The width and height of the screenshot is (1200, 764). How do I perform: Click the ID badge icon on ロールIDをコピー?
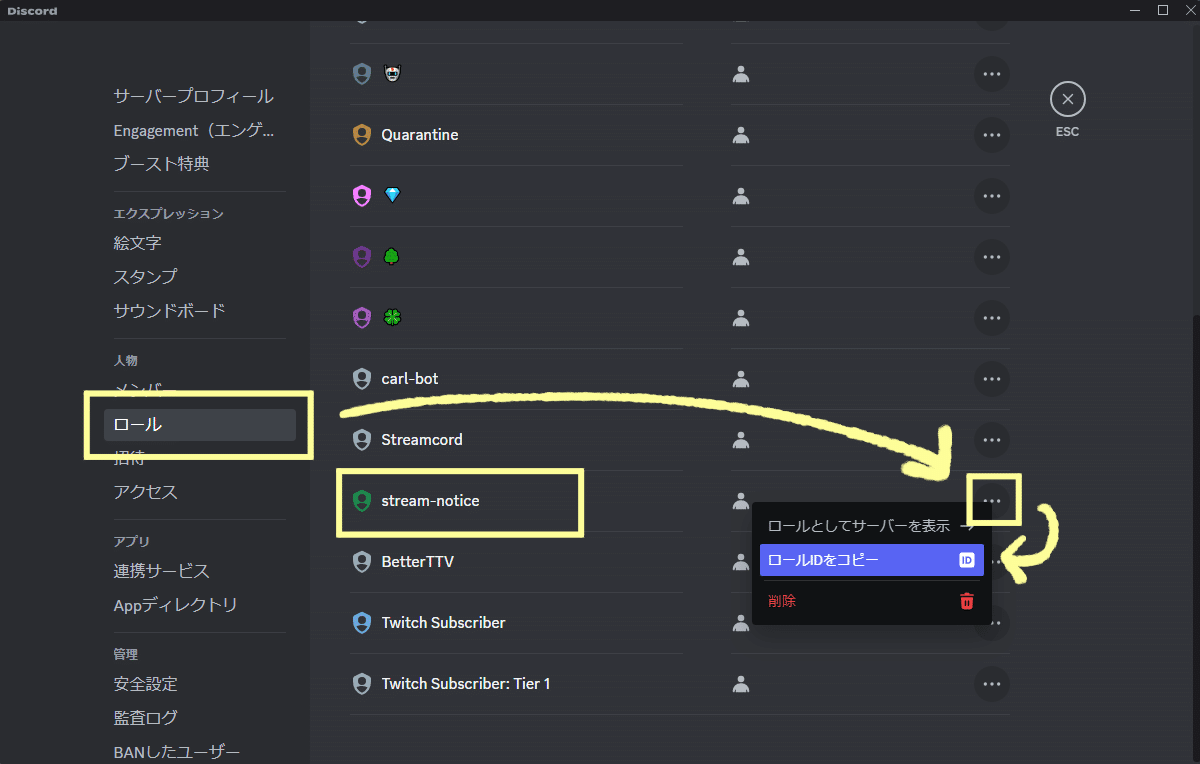point(966,560)
